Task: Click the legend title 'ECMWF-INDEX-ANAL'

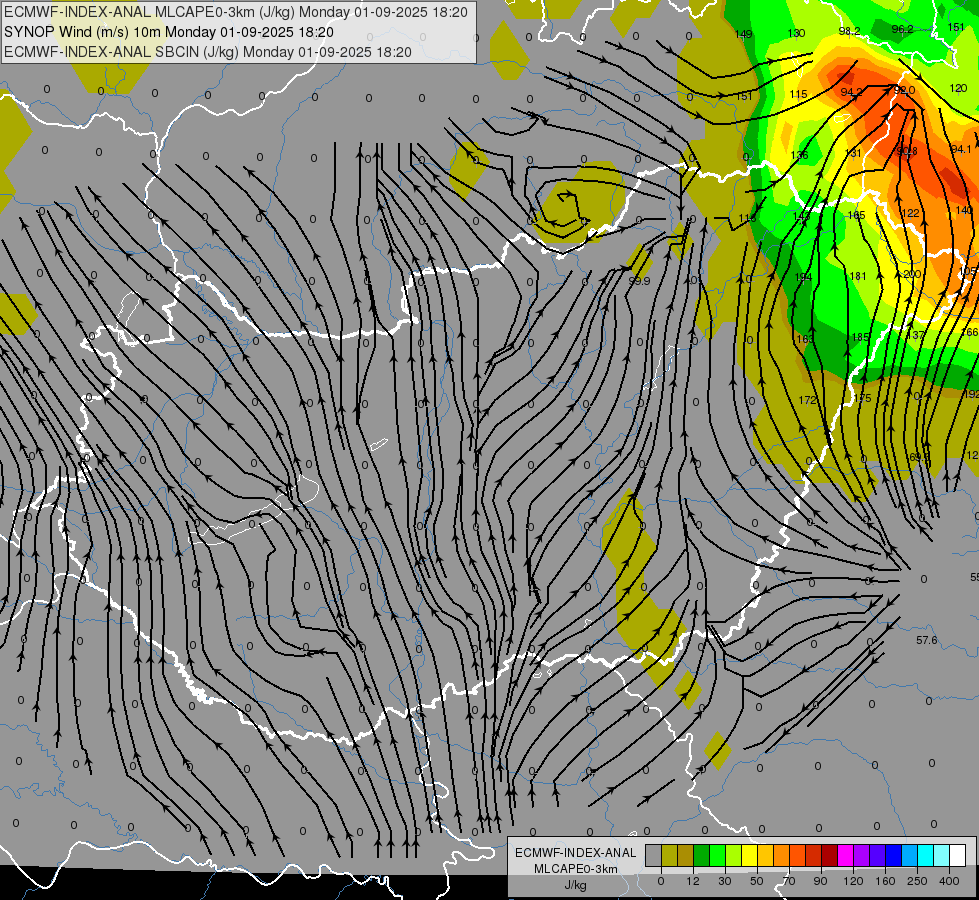Action: click(576, 853)
